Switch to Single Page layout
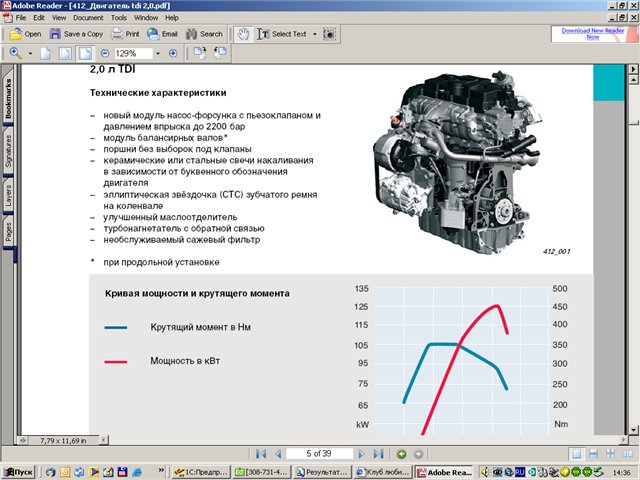The height and width of the screenshot is (480, 640). (x=577, y=454)
